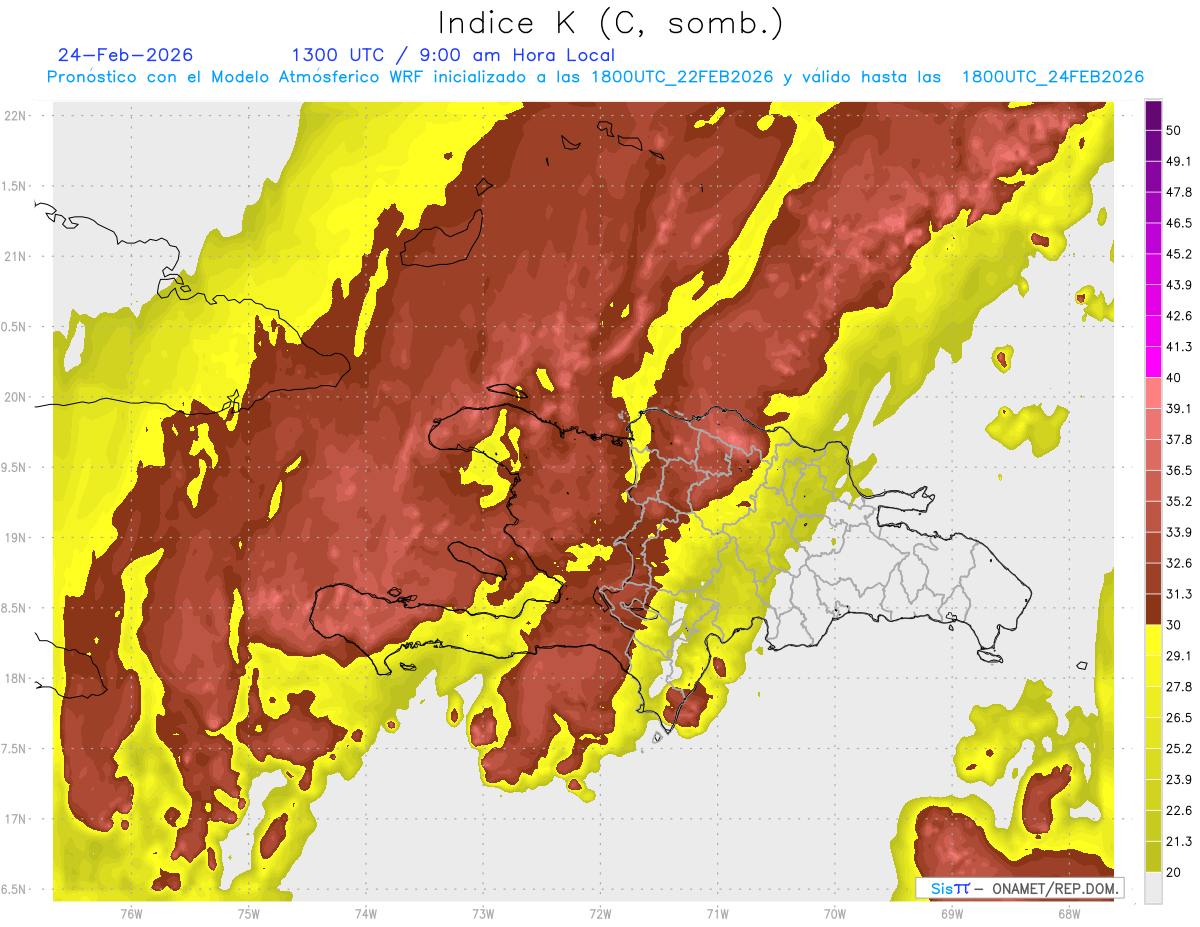This screenshot has height=927, width=1200.
Task: Click the colorbar label '32.6'
Action: click(x=1178, y=563)
